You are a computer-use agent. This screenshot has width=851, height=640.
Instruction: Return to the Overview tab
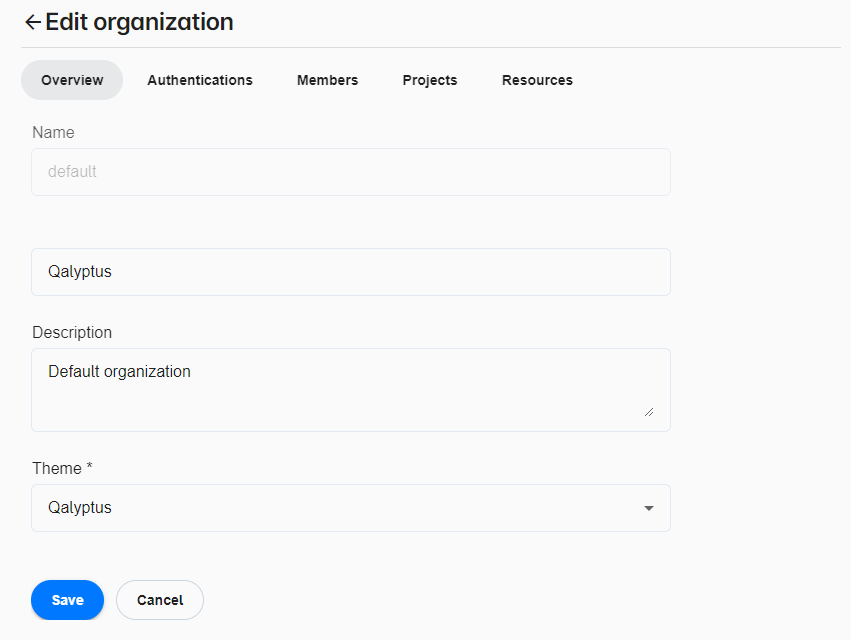click(71, 80)
